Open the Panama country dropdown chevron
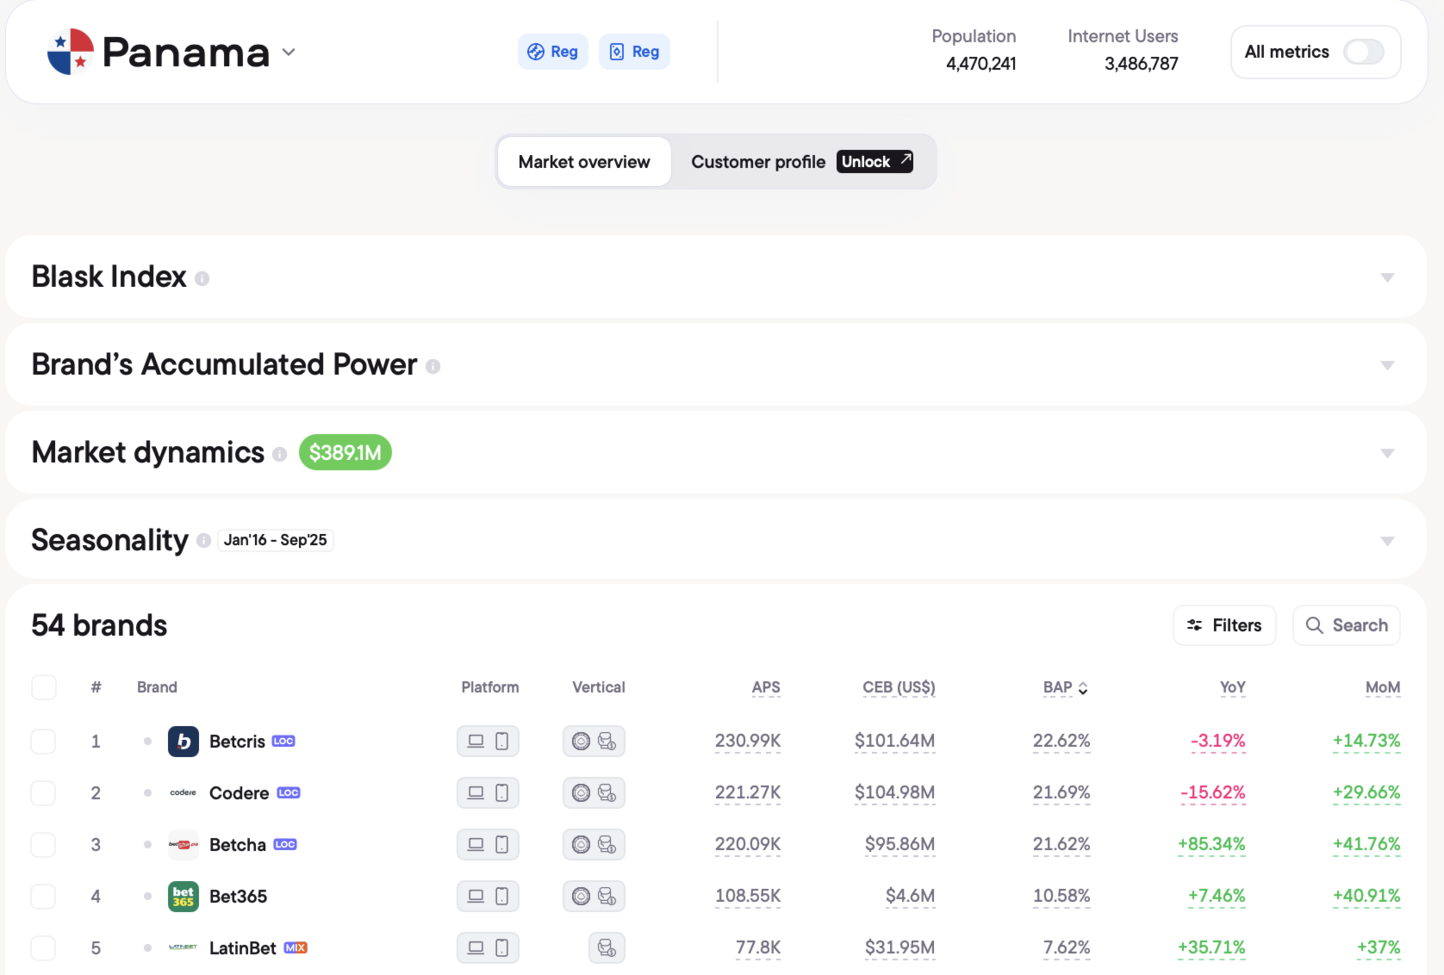The image size is (1444, 975). [x=289, y=52]
